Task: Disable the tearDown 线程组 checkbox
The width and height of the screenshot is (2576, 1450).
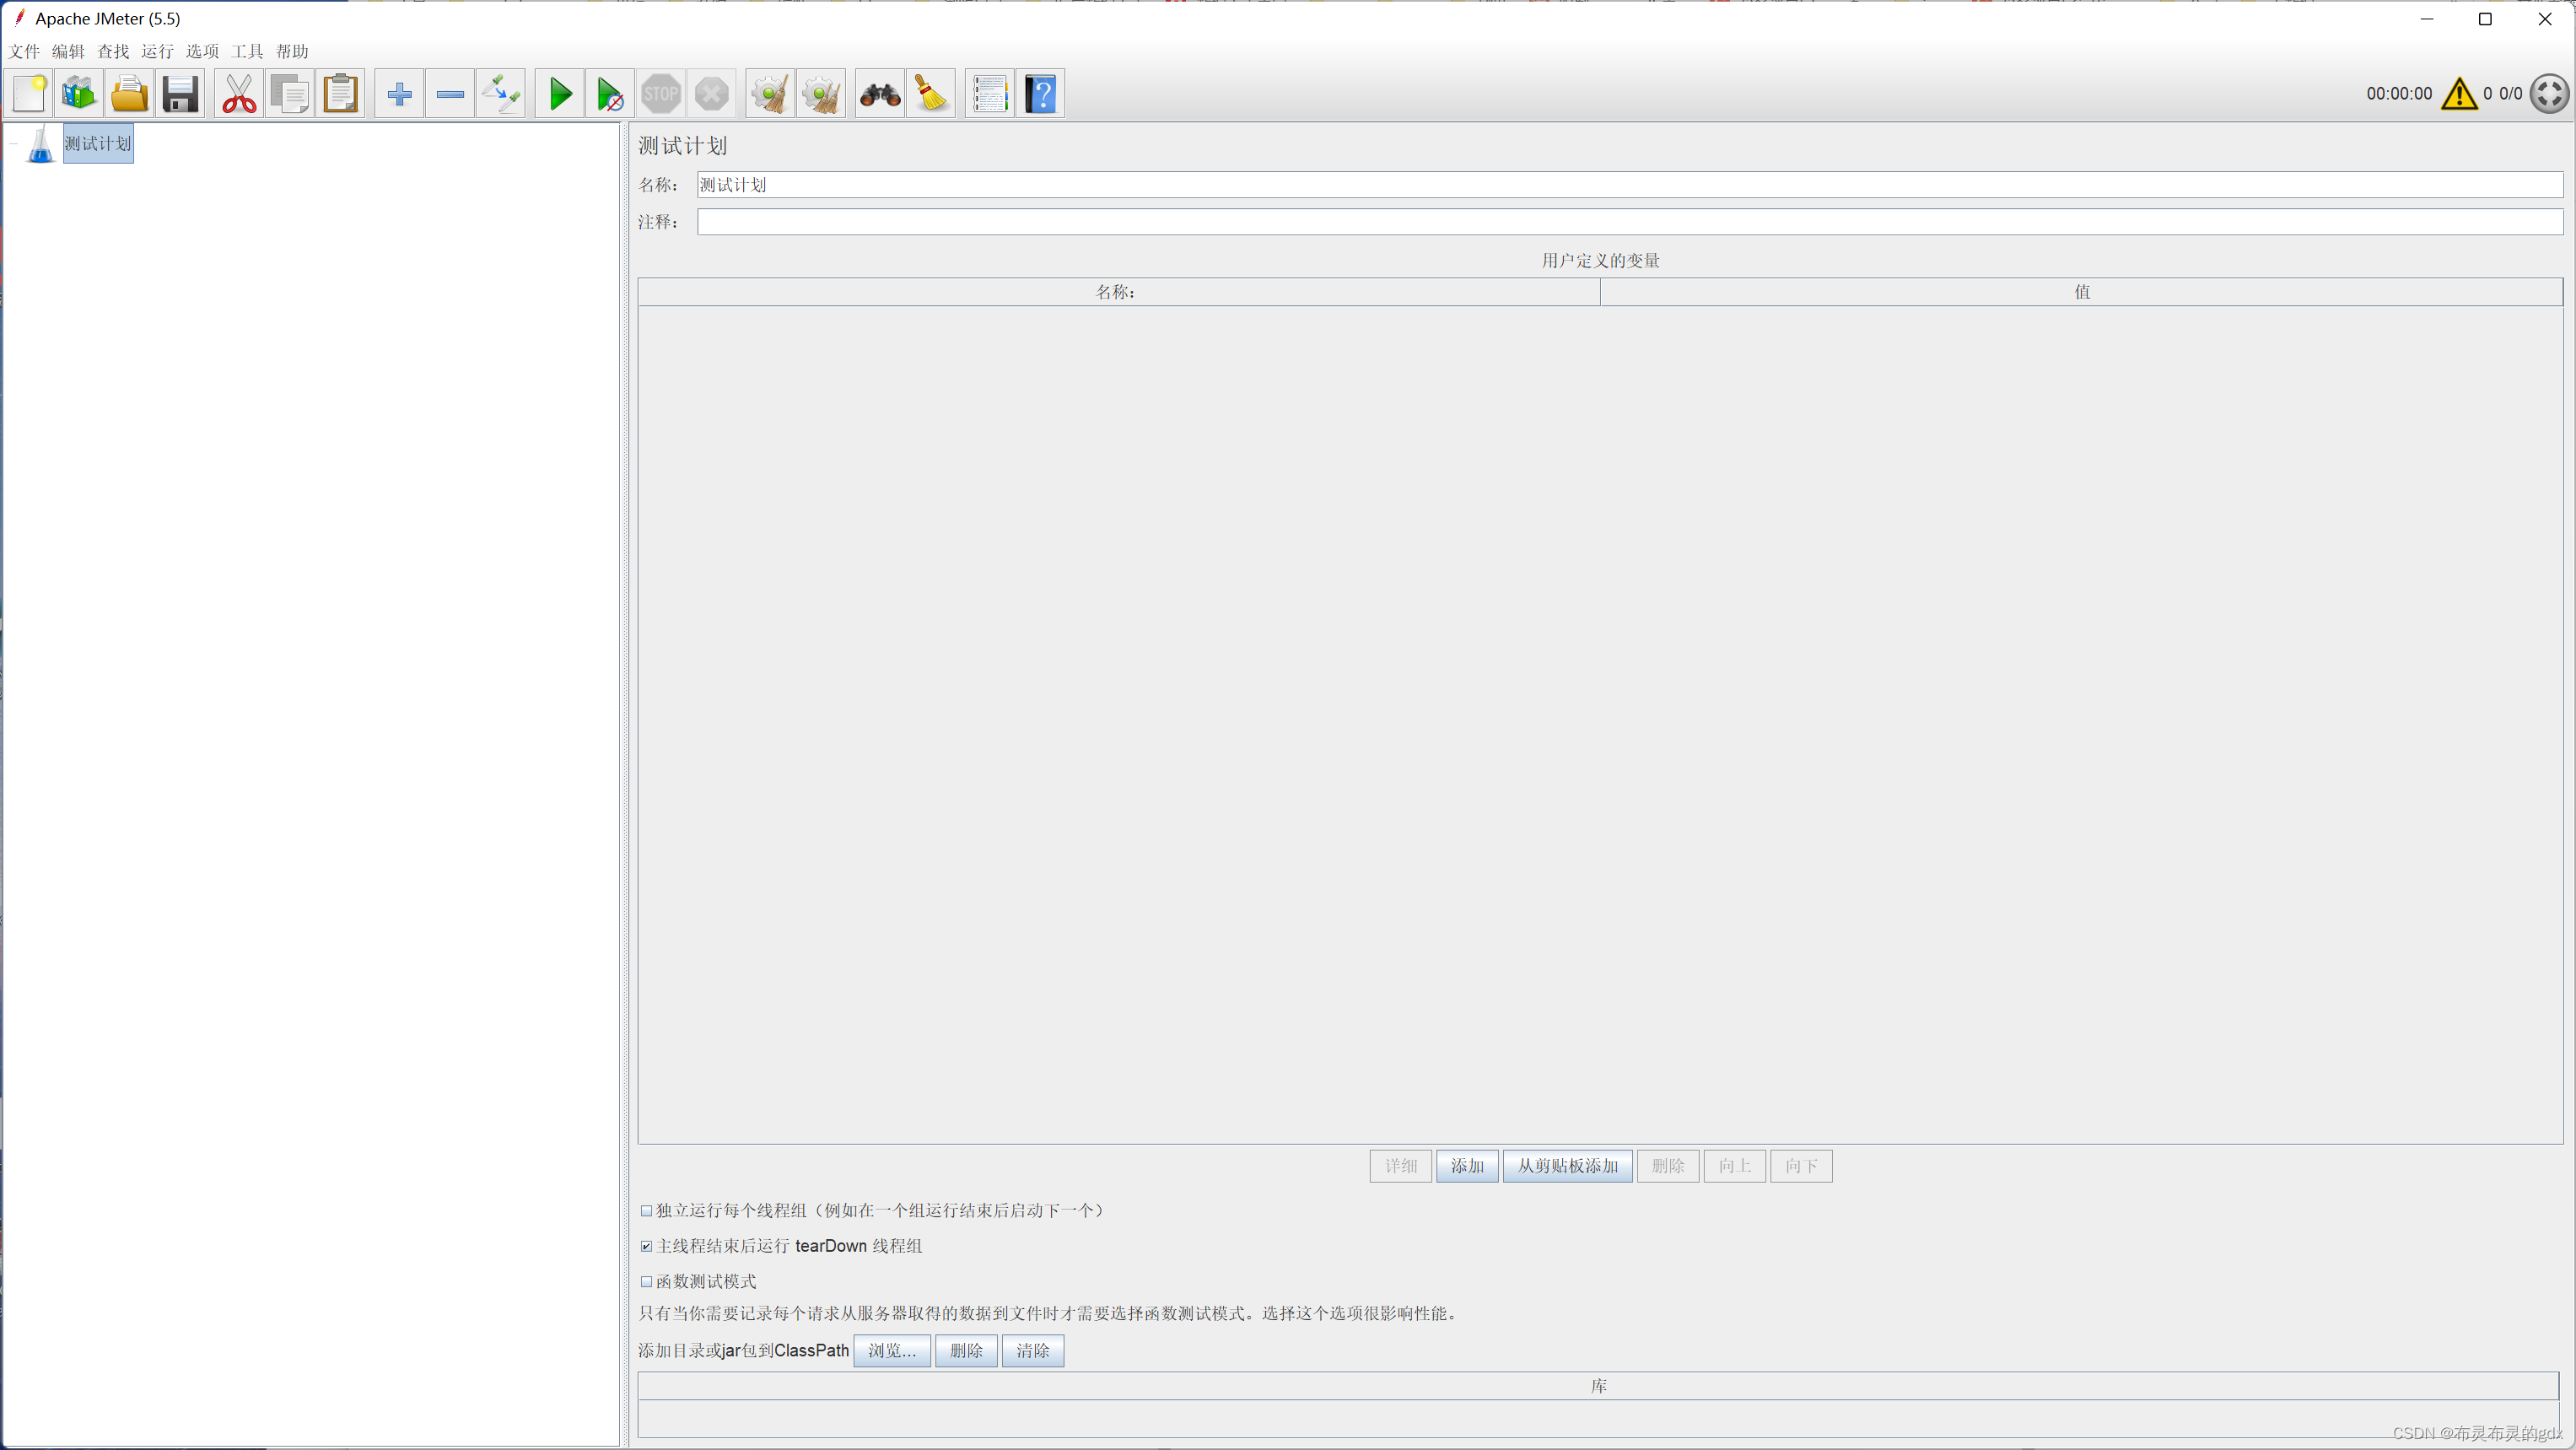Action: coord(646,1246)
